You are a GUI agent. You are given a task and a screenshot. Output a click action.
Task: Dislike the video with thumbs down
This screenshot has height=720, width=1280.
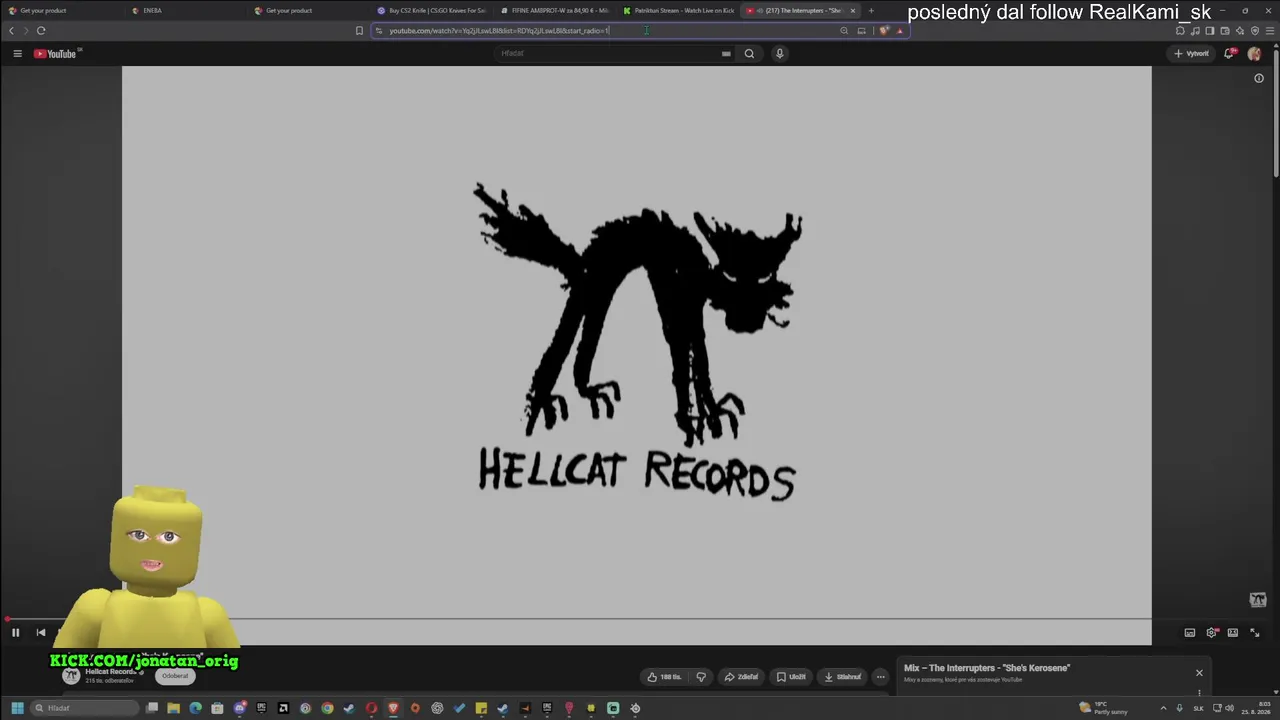click(701, 677)
